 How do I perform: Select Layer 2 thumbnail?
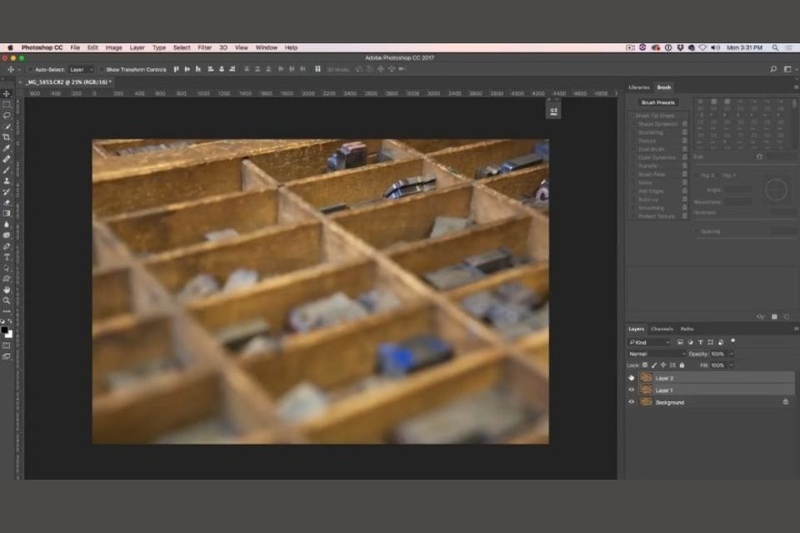click(645, 378)
